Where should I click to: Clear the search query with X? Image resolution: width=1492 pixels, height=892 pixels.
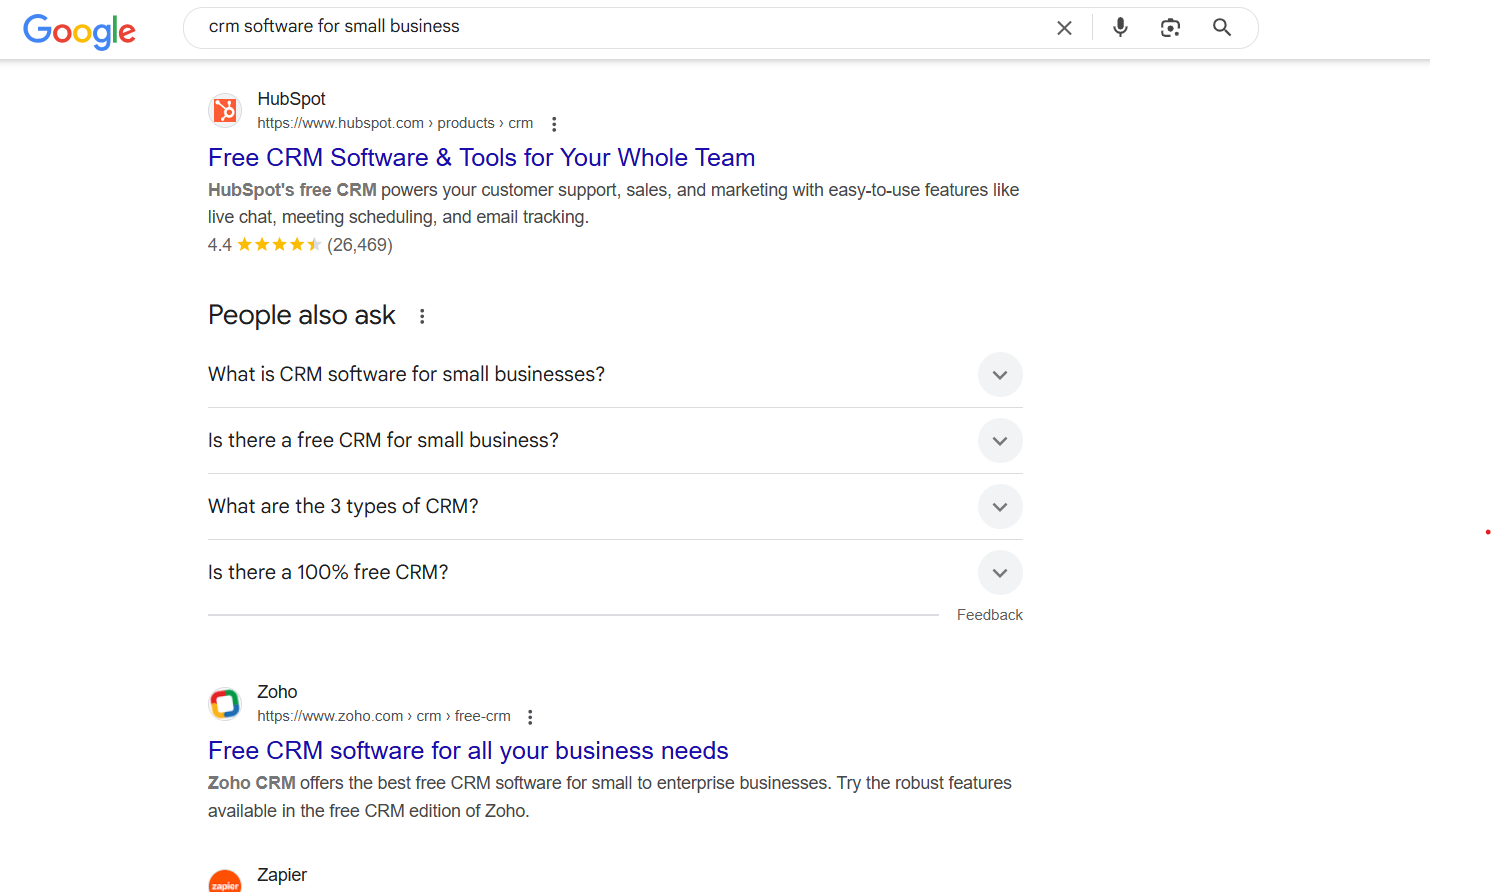tap(1064, 28)
